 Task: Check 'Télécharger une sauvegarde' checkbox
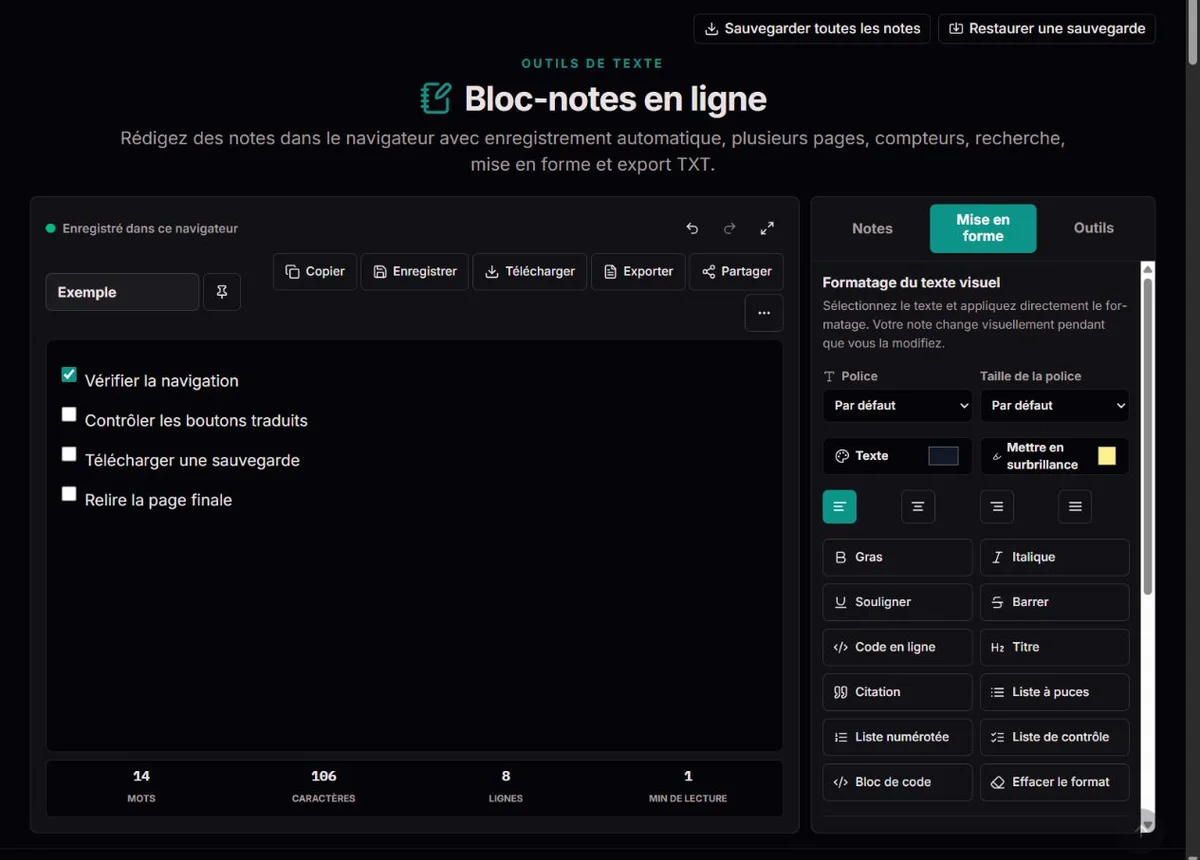tap(69, 454)
